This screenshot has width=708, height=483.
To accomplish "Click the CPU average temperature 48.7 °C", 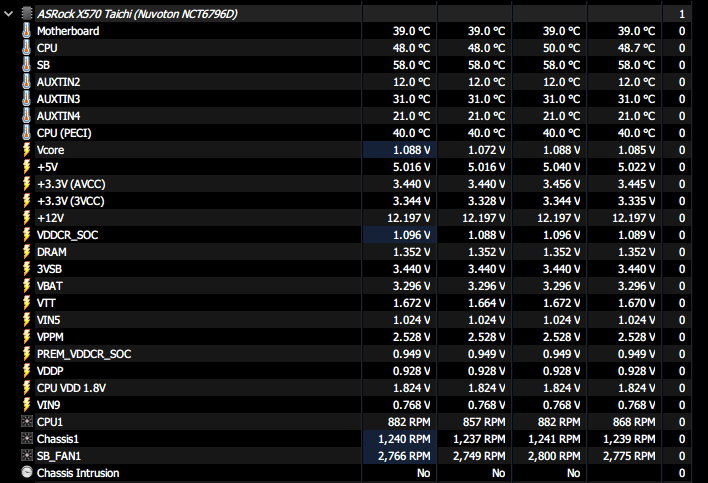I will click(636, 48).
